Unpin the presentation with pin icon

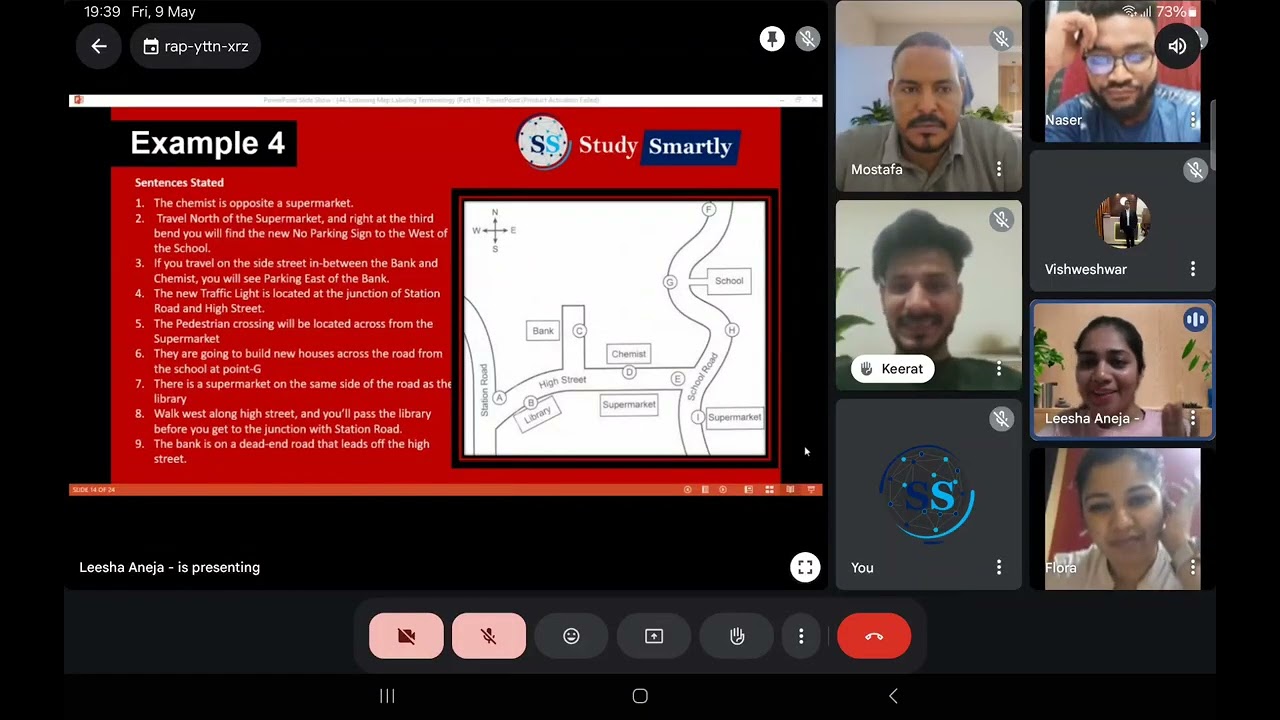(x=772, y=39)
